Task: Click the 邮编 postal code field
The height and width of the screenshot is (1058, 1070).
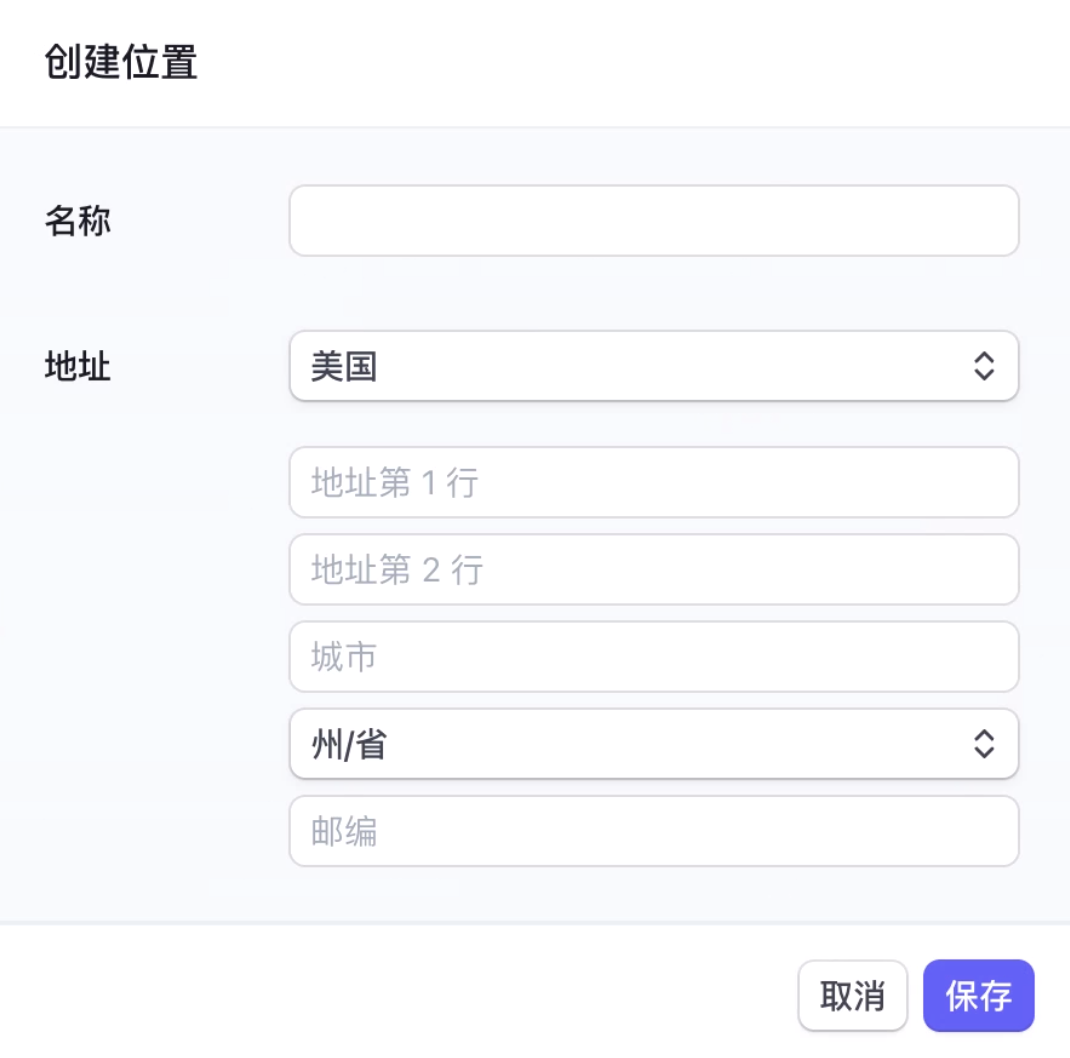Action: pos(654,831)
